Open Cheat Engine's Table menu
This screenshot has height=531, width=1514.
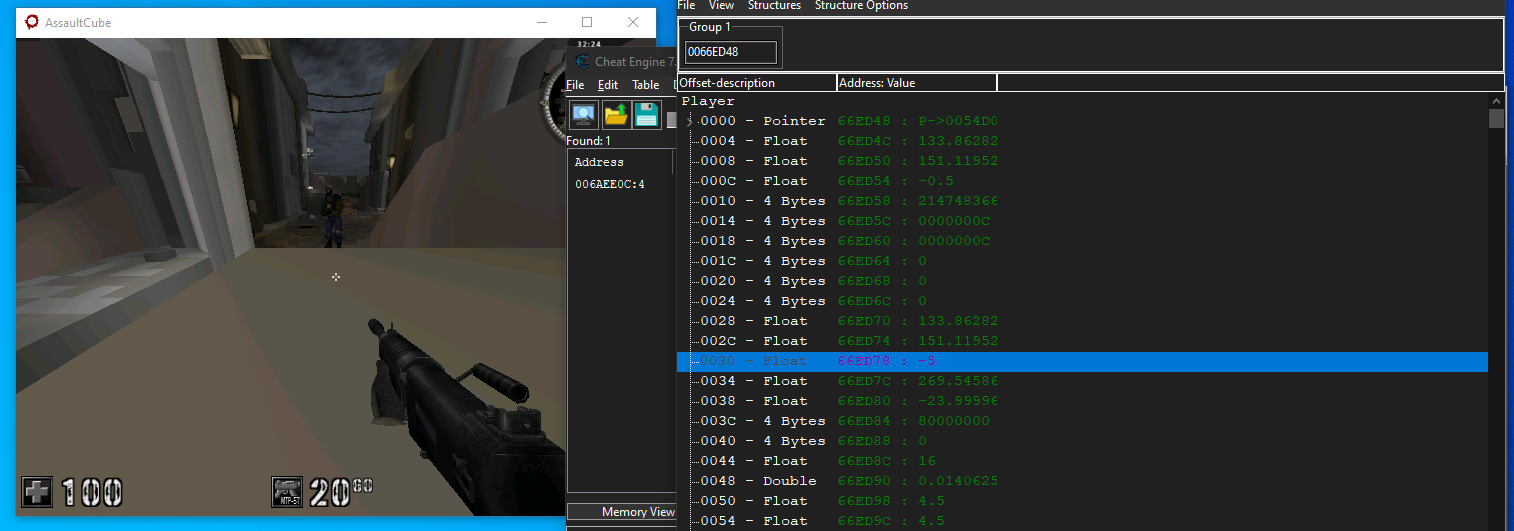(x=645, y=85)
